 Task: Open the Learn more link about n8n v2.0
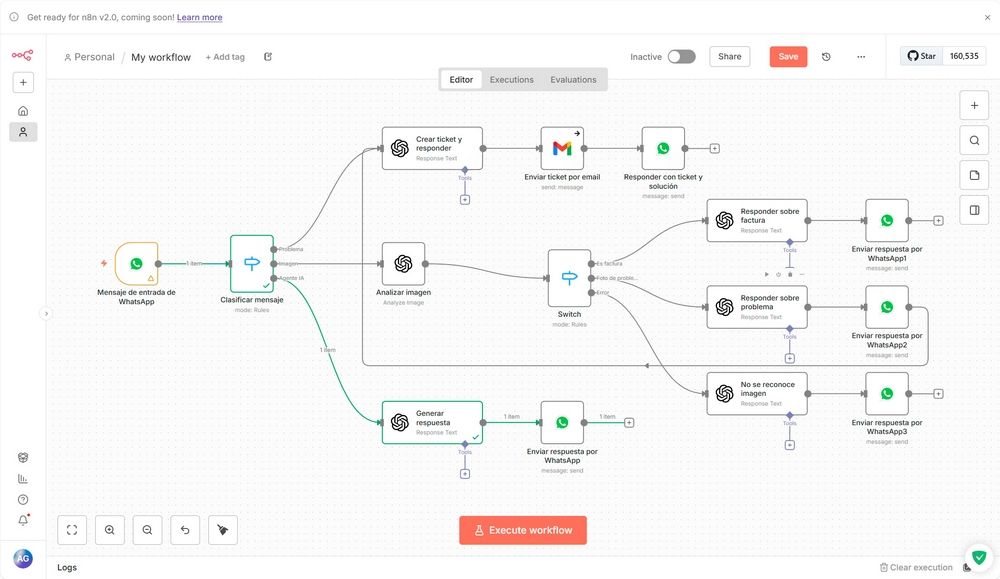(x=199, y=16)
